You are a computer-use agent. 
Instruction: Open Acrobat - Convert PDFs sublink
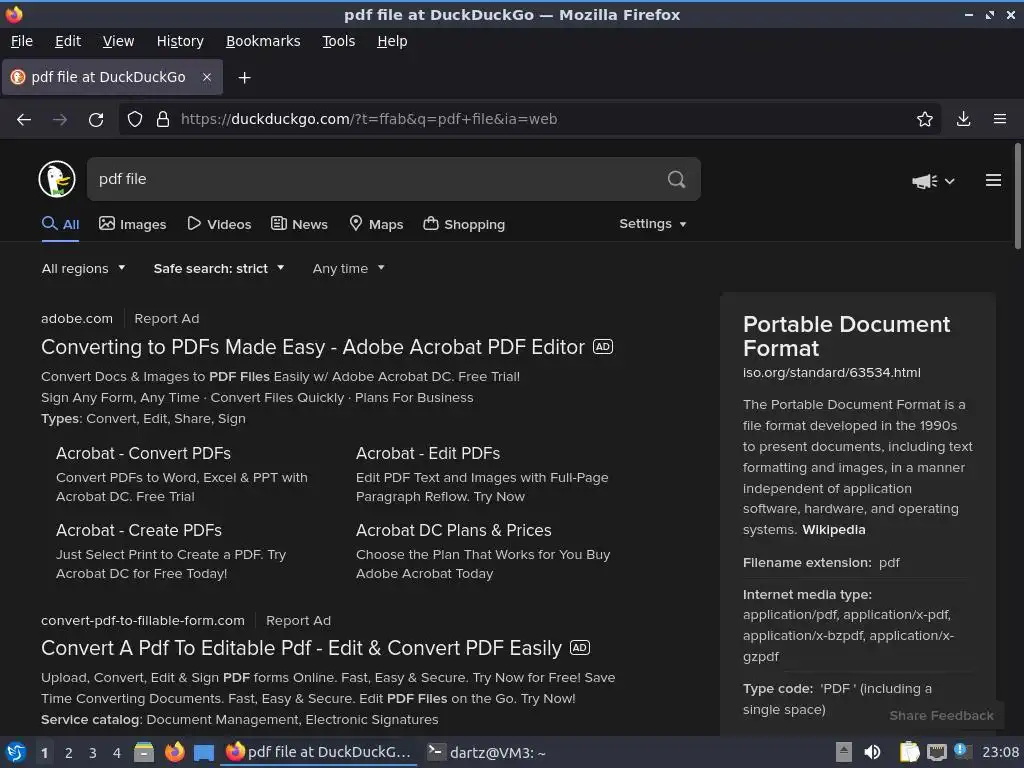click(143, 453)
